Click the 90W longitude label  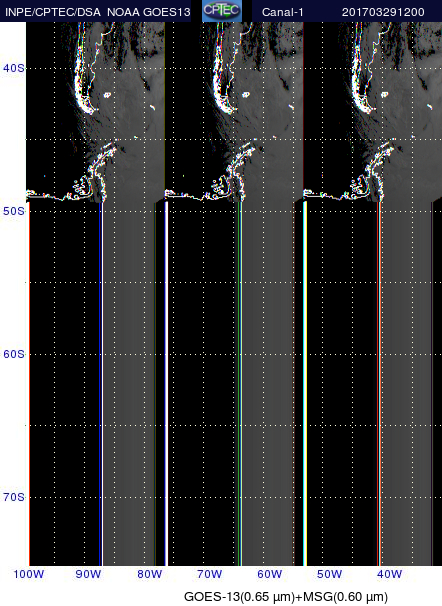88,574
